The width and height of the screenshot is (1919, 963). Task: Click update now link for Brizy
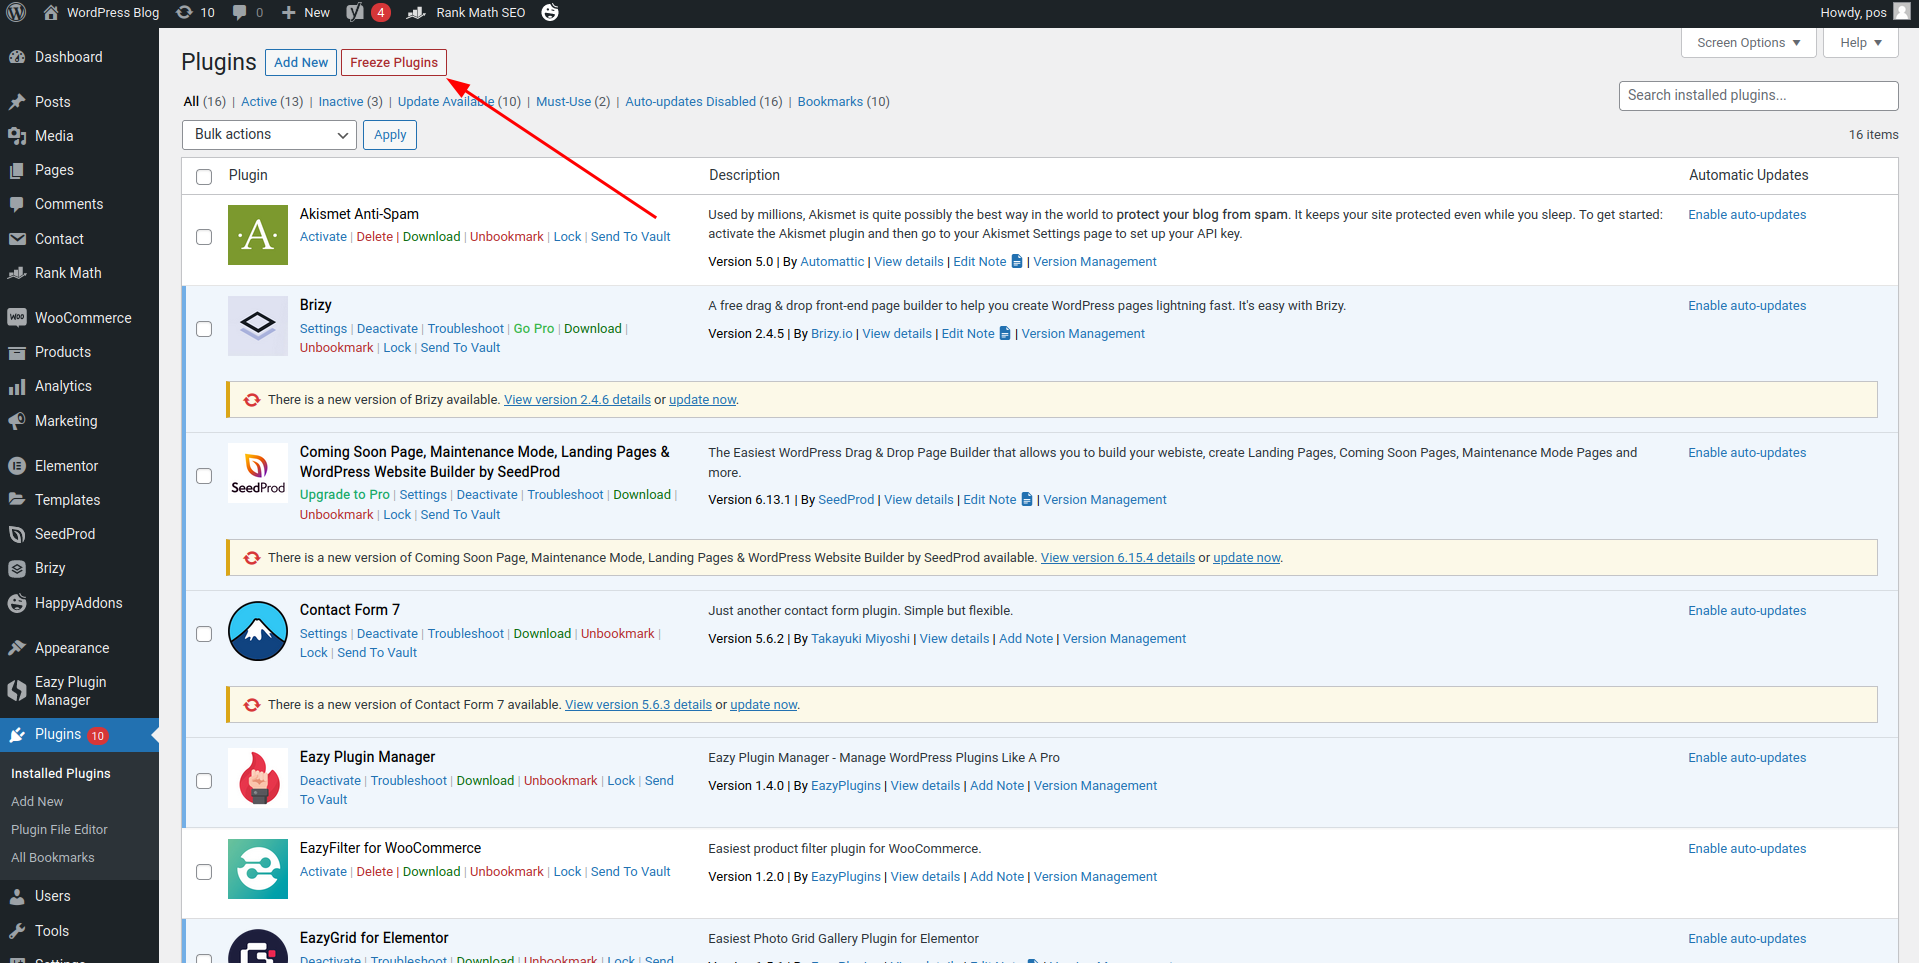[x=702, y=400]
